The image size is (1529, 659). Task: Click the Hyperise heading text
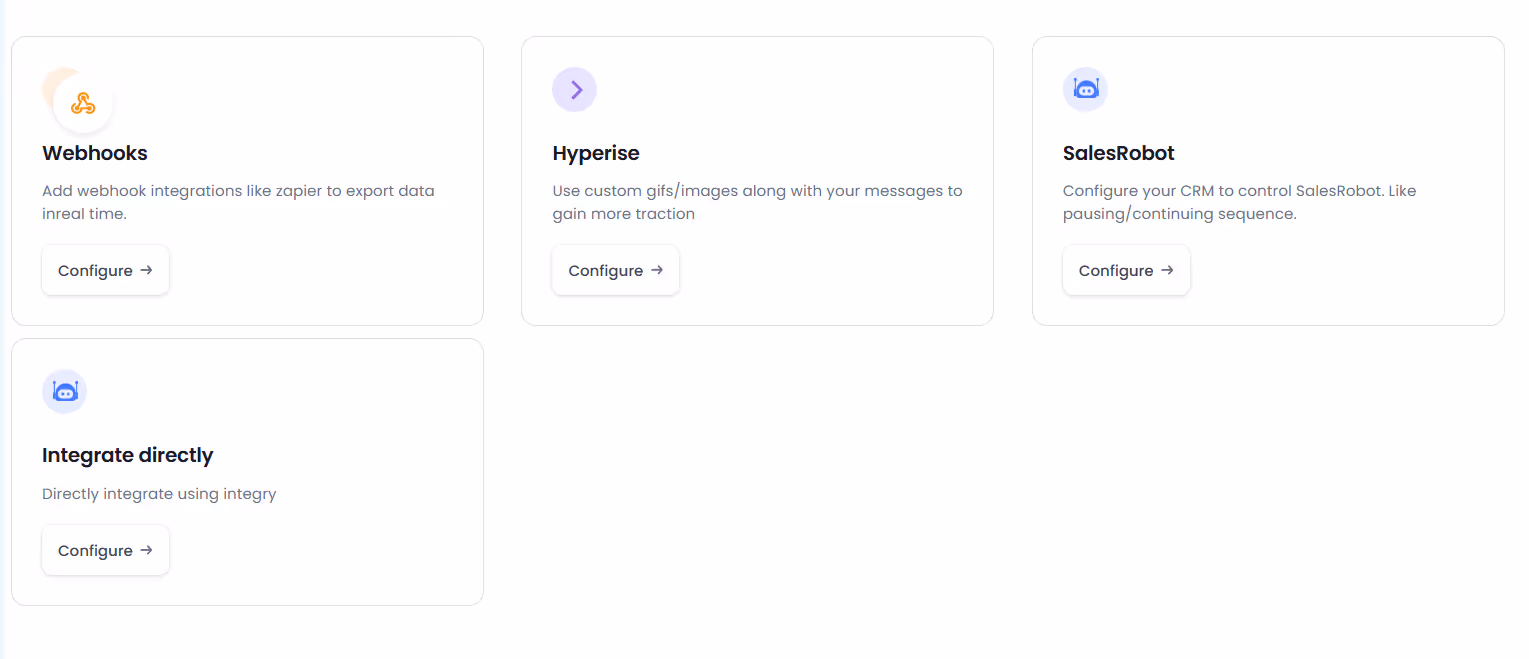[596, 153]
